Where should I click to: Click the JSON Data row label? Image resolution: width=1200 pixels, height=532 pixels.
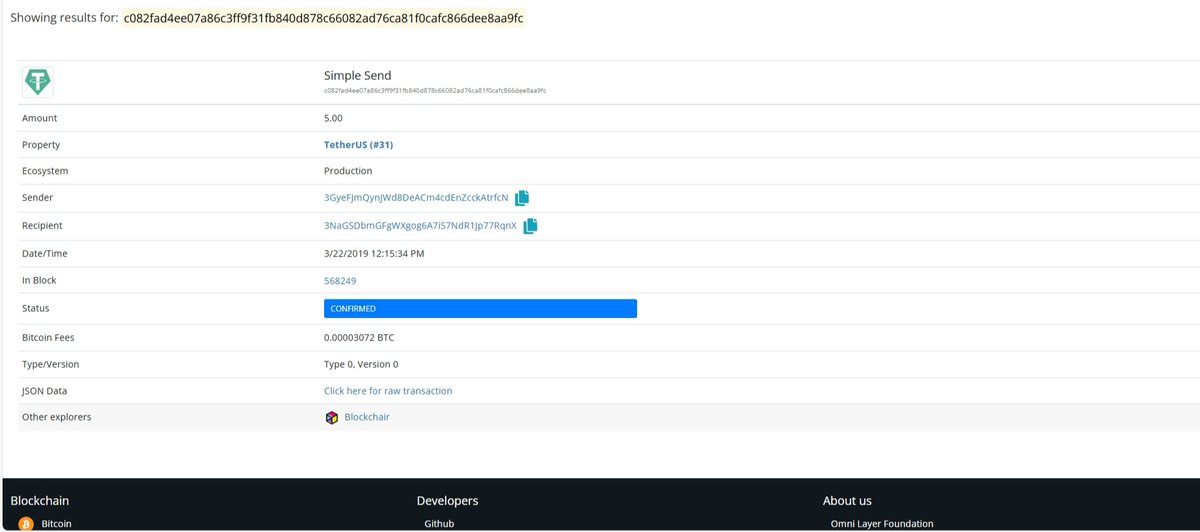(x=44, y=391)
